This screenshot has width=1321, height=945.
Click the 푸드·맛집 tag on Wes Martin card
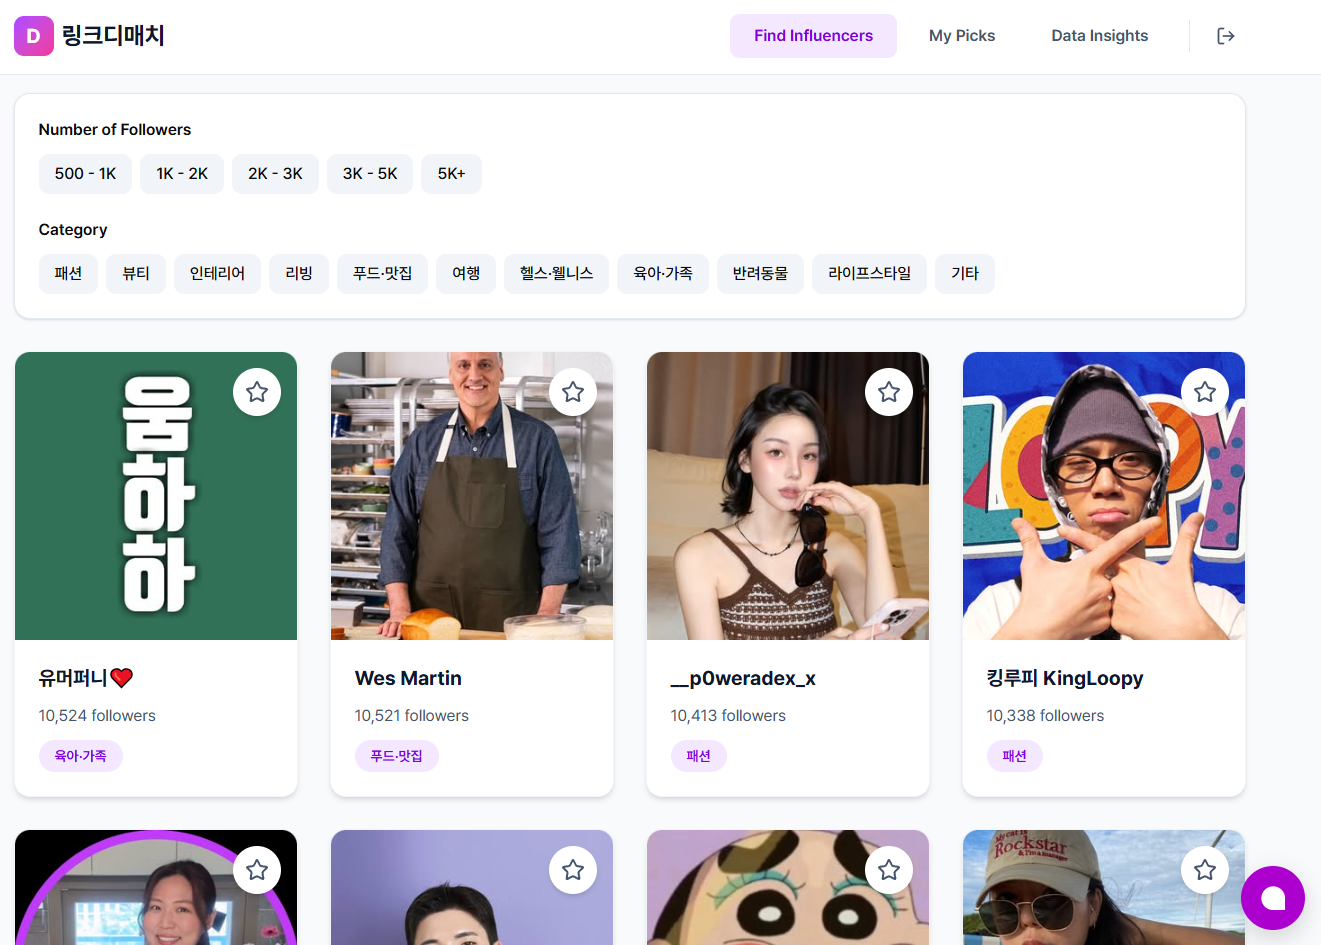[397, 756]
